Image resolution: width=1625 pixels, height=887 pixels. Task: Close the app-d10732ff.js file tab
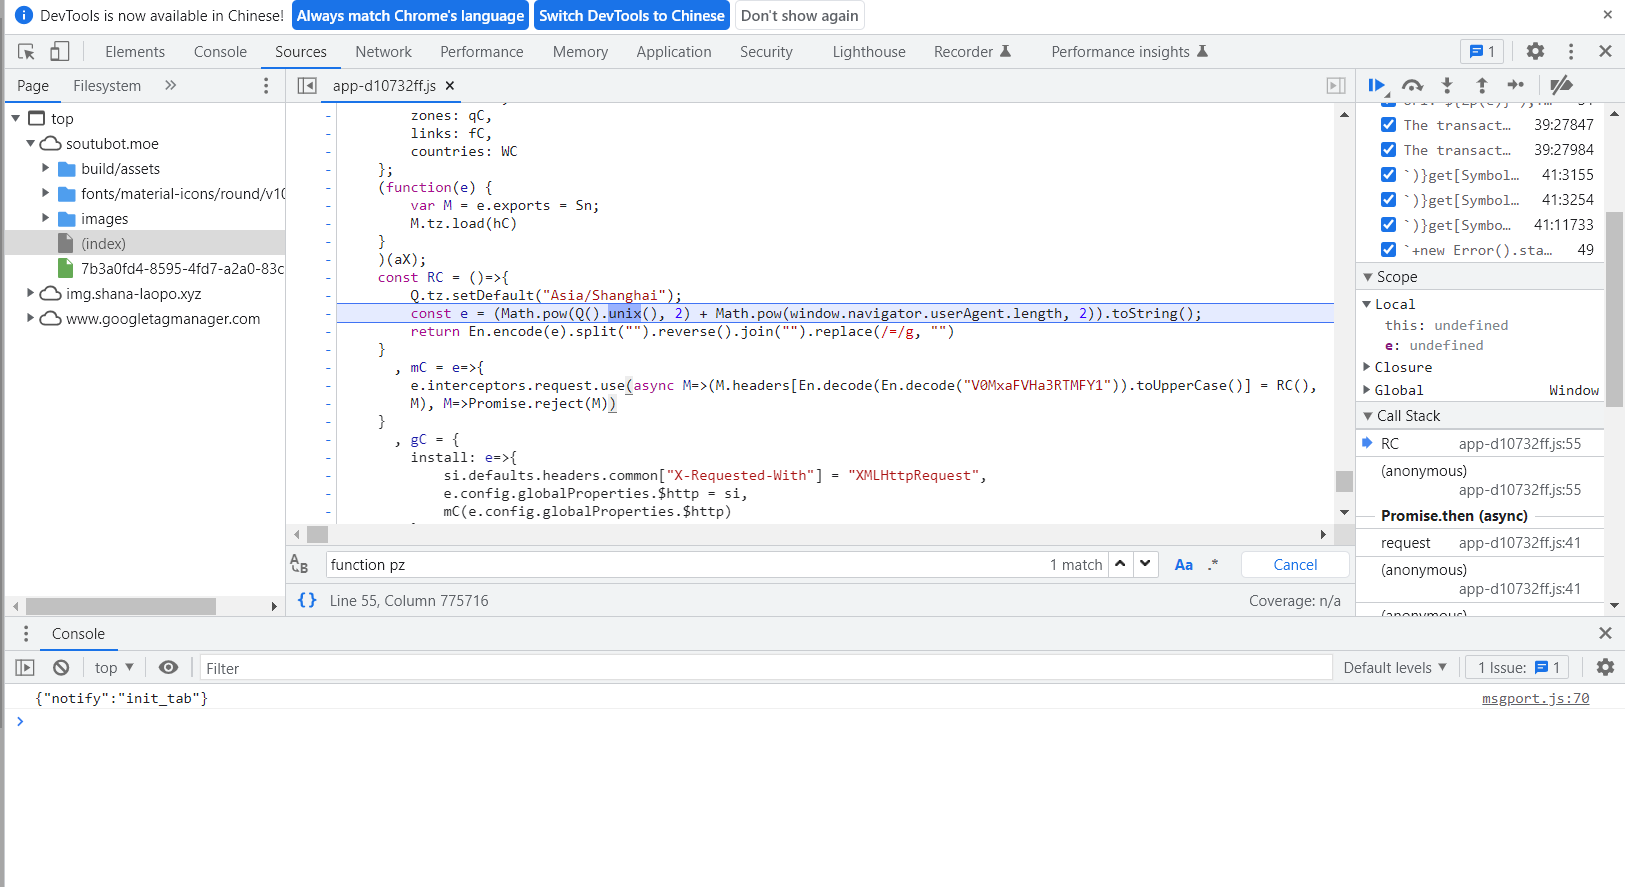point(450,86)
